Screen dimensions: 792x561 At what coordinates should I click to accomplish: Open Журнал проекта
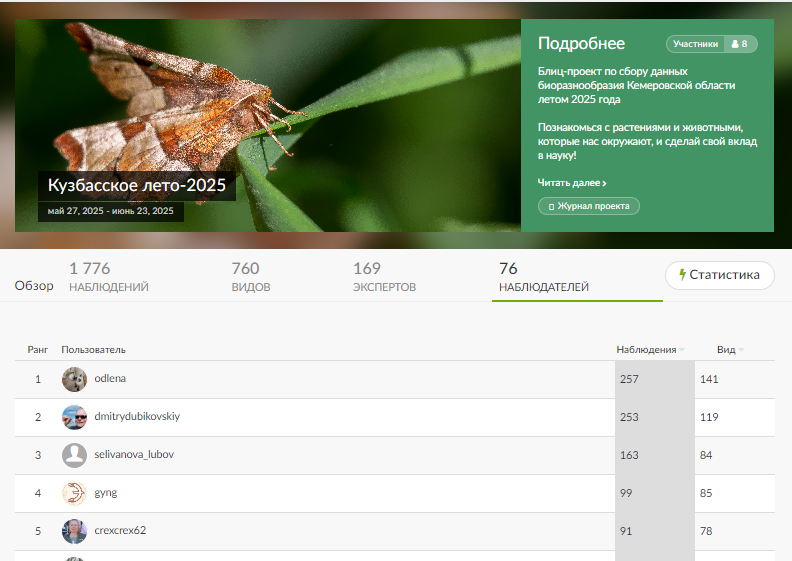pyautogui.click(x=588, y=206)
